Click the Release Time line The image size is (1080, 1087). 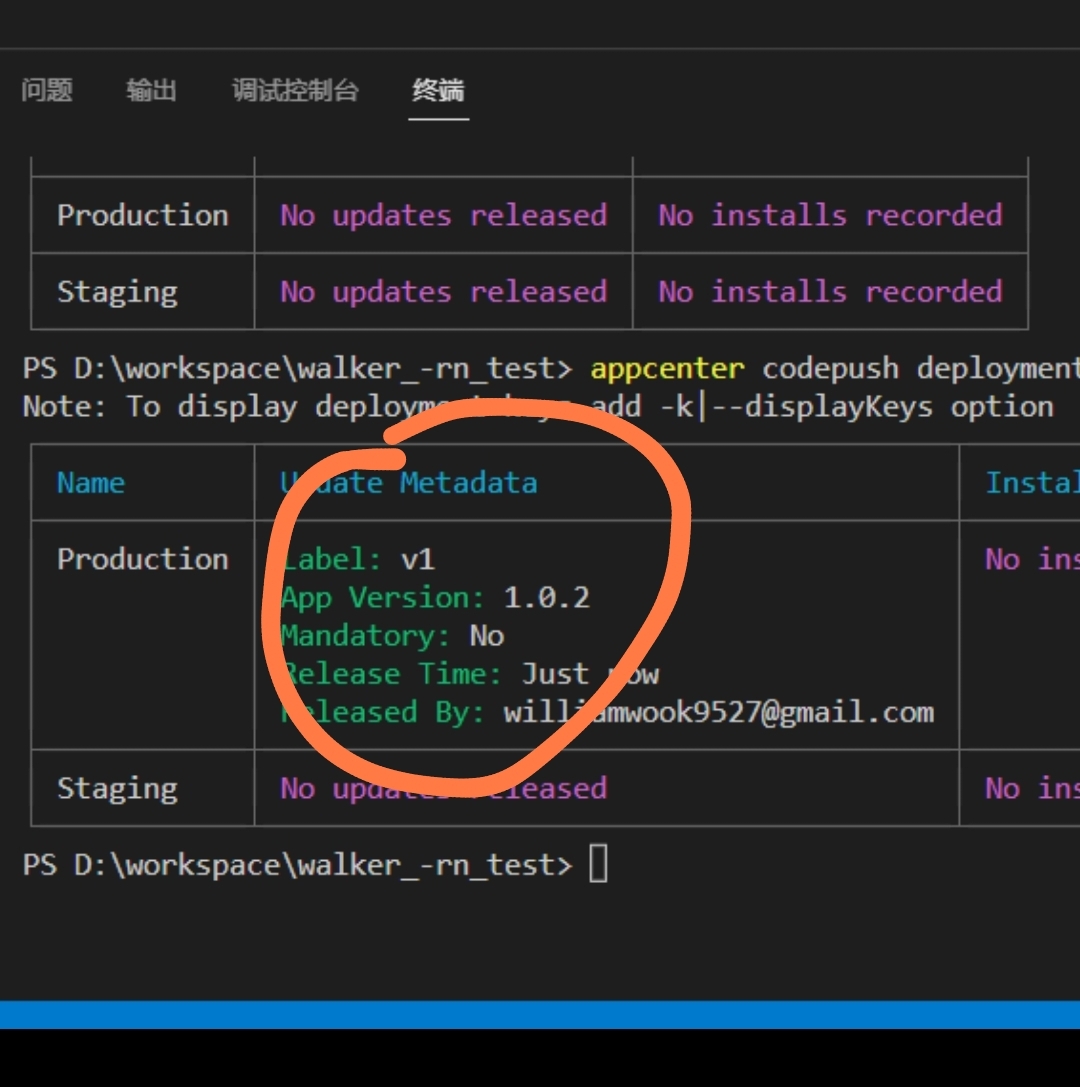point(470,674)
